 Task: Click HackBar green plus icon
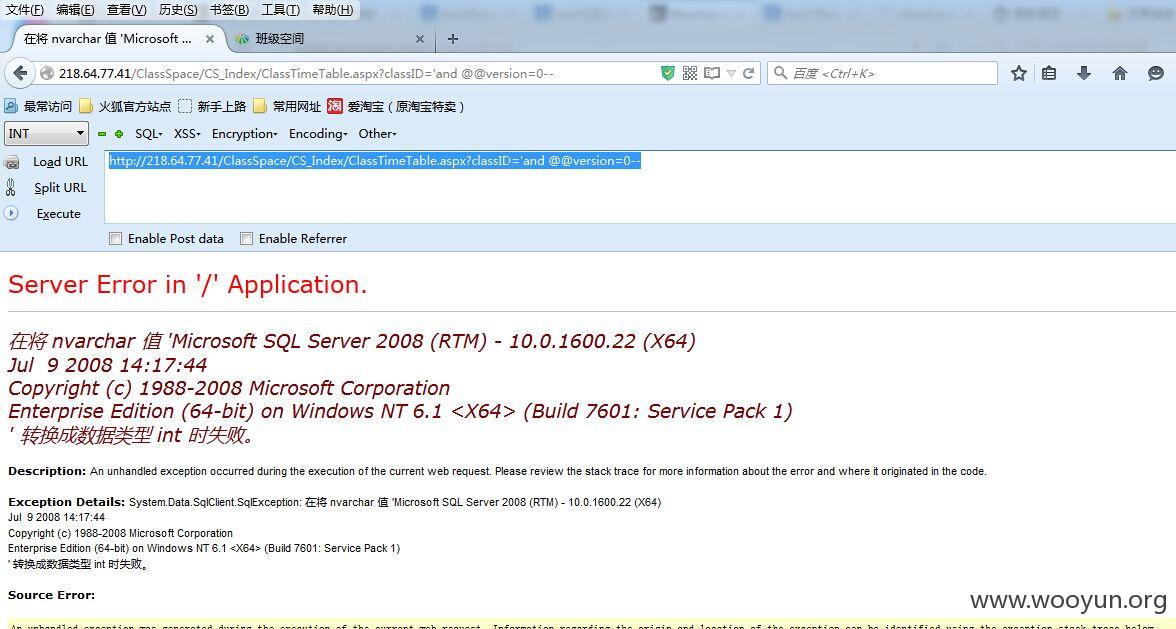click(118, 134)
